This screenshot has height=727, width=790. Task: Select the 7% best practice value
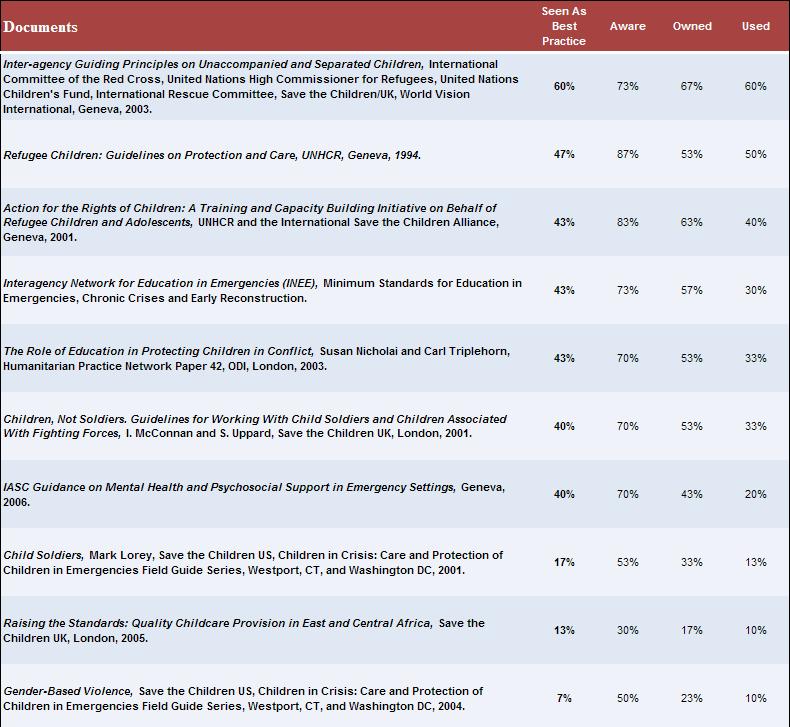pyautogui.click(x=564, y=698)
